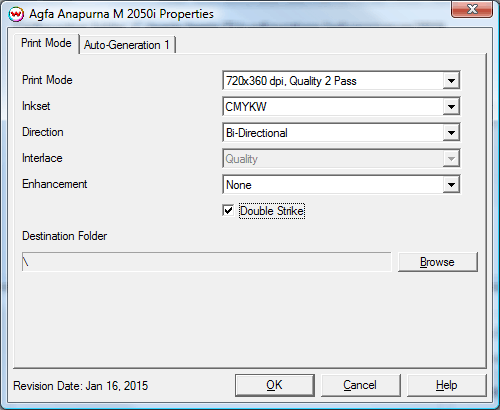Image resolution: width=500 pixels, height=410 pixels.
Task: Open the Direction Bi-Directional dropdown arrow
Action: click(x=451, y=133)
